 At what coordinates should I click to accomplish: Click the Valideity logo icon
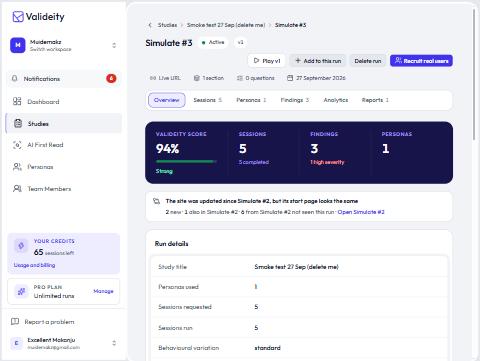pyautogui.click(x=18, y=17)
